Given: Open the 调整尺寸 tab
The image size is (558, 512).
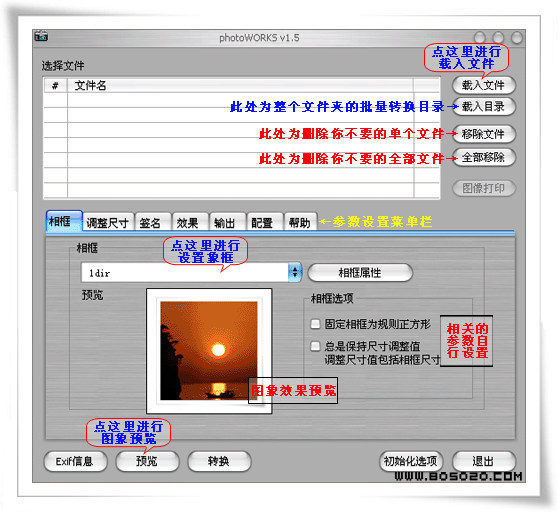Looking at the screenshot, I should [108, 223].
